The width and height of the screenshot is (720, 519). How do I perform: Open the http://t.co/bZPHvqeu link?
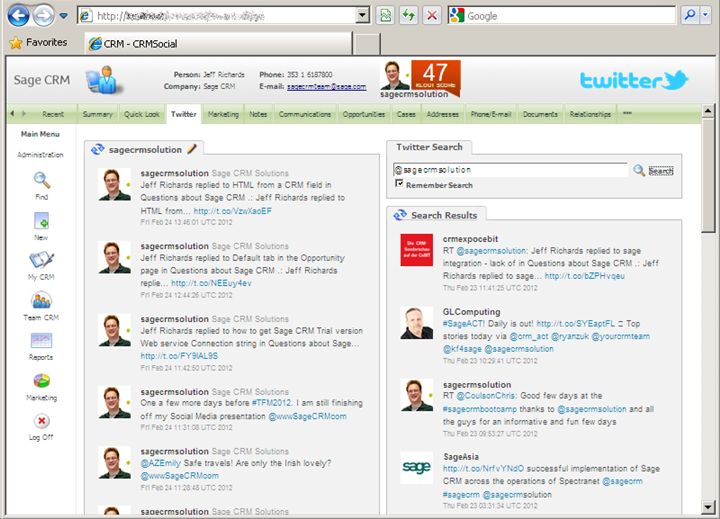pos(585,276)
